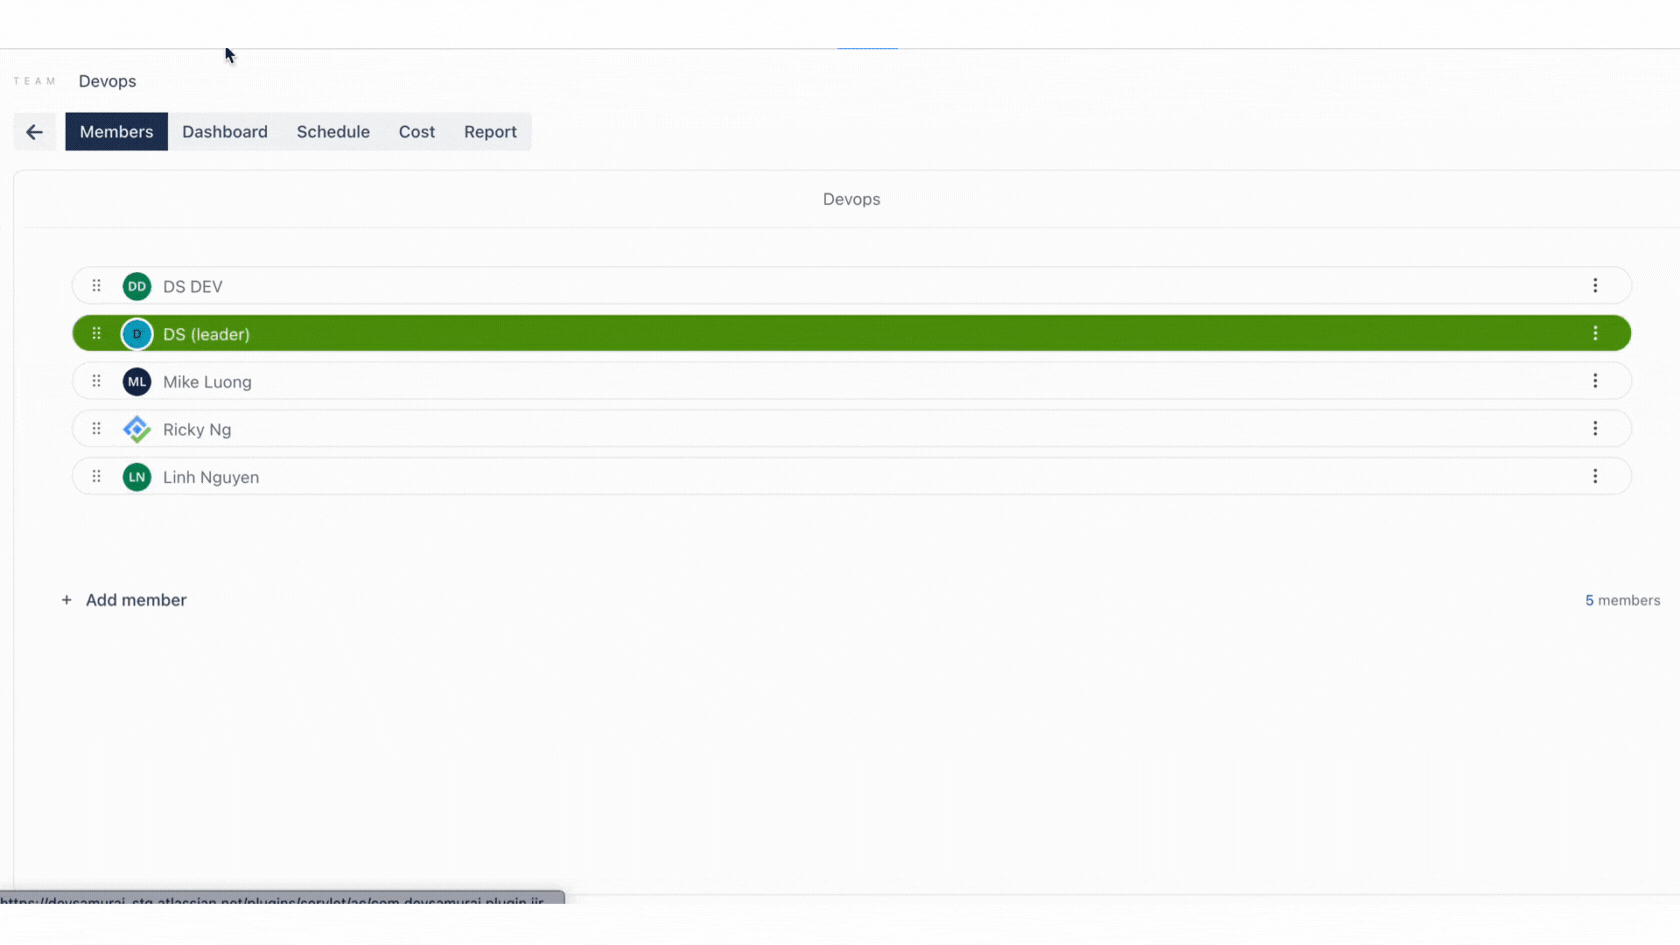This screenshot has width=1680, height=945.
Task: Open the more options menu for Linh Nguyen
Action: (x=1595, y=477)
